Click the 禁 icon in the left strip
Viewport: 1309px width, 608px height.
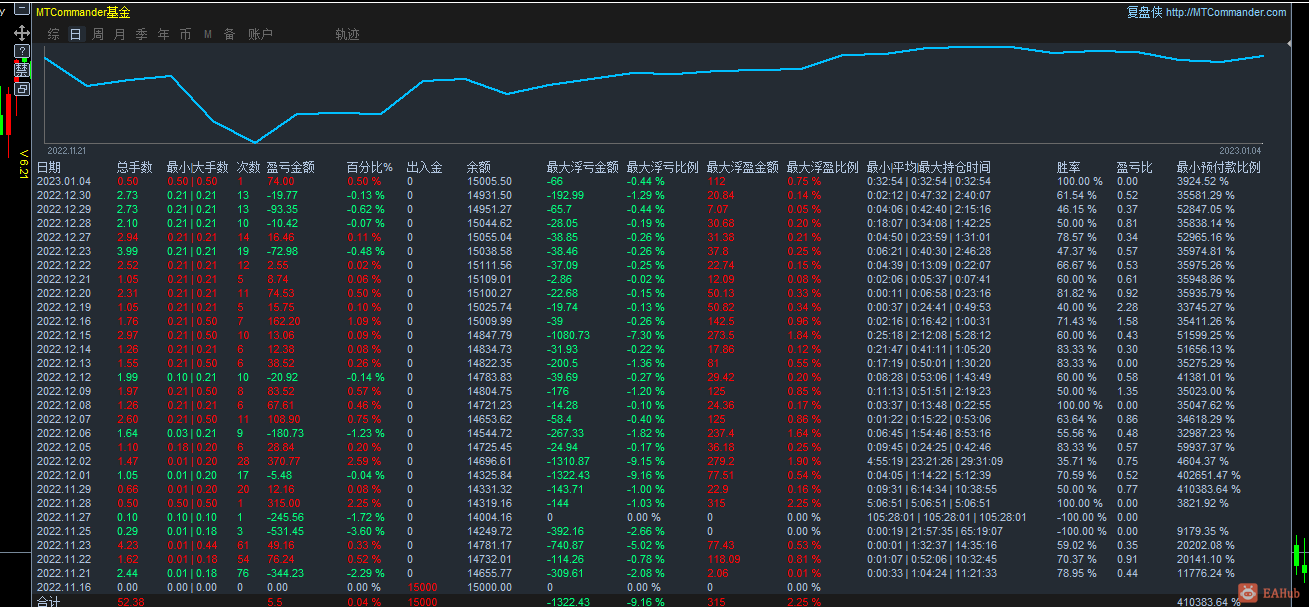(x=22, y=70)
